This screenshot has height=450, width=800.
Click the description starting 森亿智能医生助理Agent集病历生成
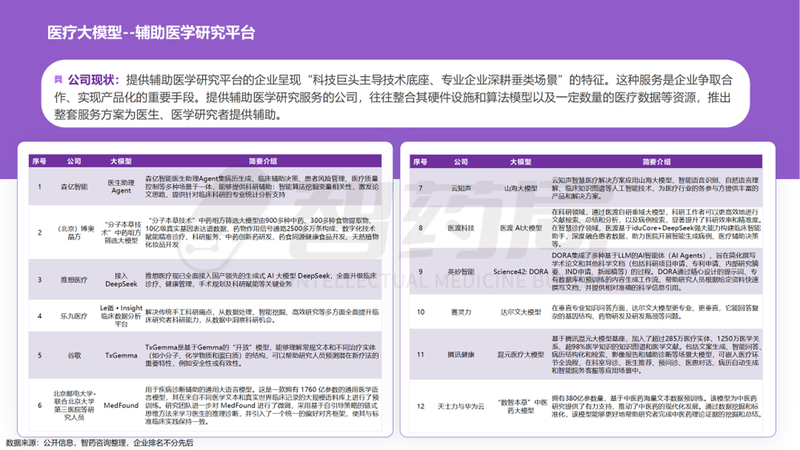(262, 187)
